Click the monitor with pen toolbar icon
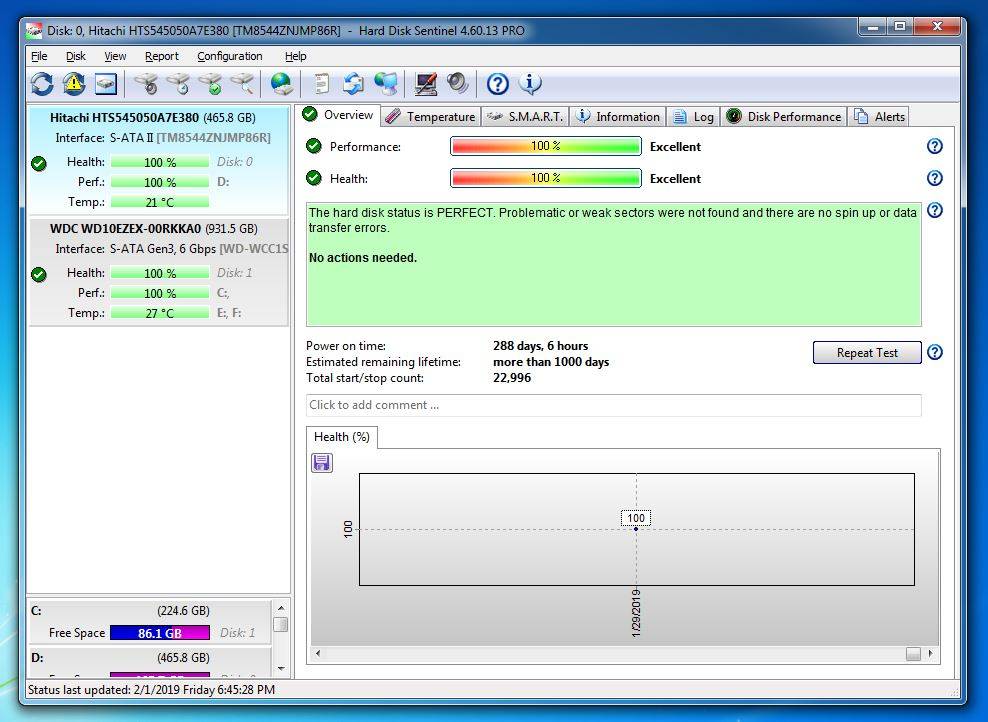988x722 pixels. [426, 84]
